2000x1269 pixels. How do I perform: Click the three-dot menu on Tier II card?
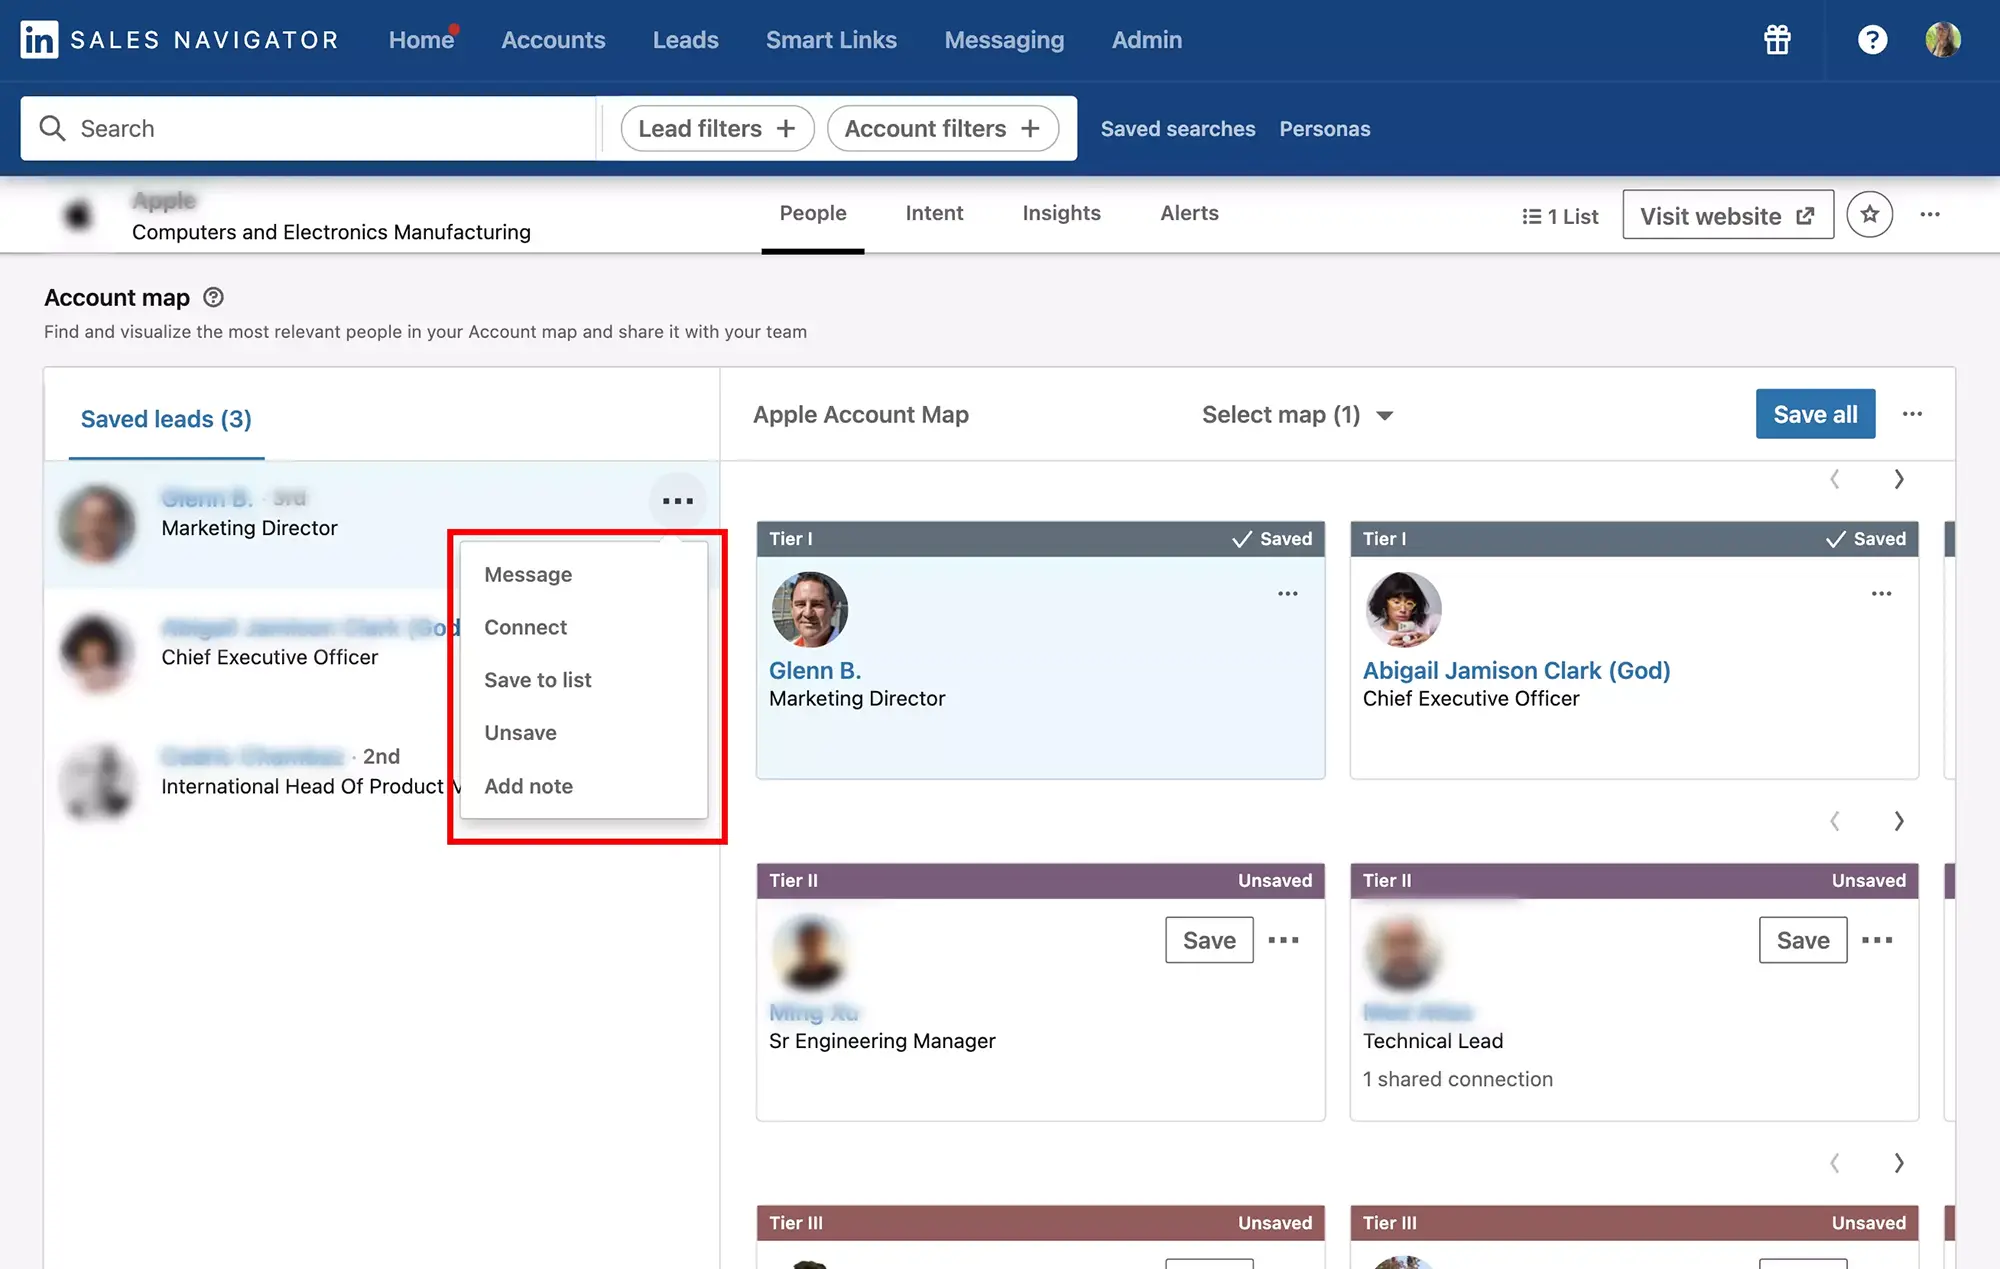(1283, 938)
